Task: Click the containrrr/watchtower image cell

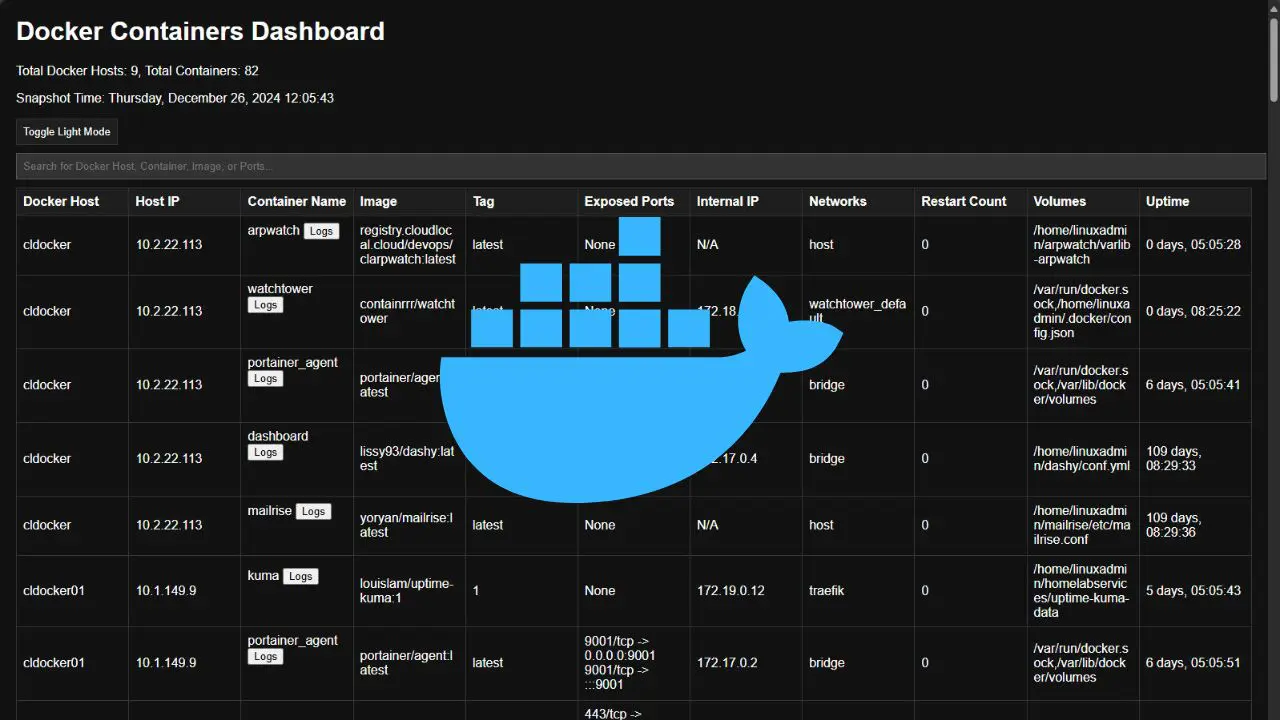Action: tap(408, 311)
